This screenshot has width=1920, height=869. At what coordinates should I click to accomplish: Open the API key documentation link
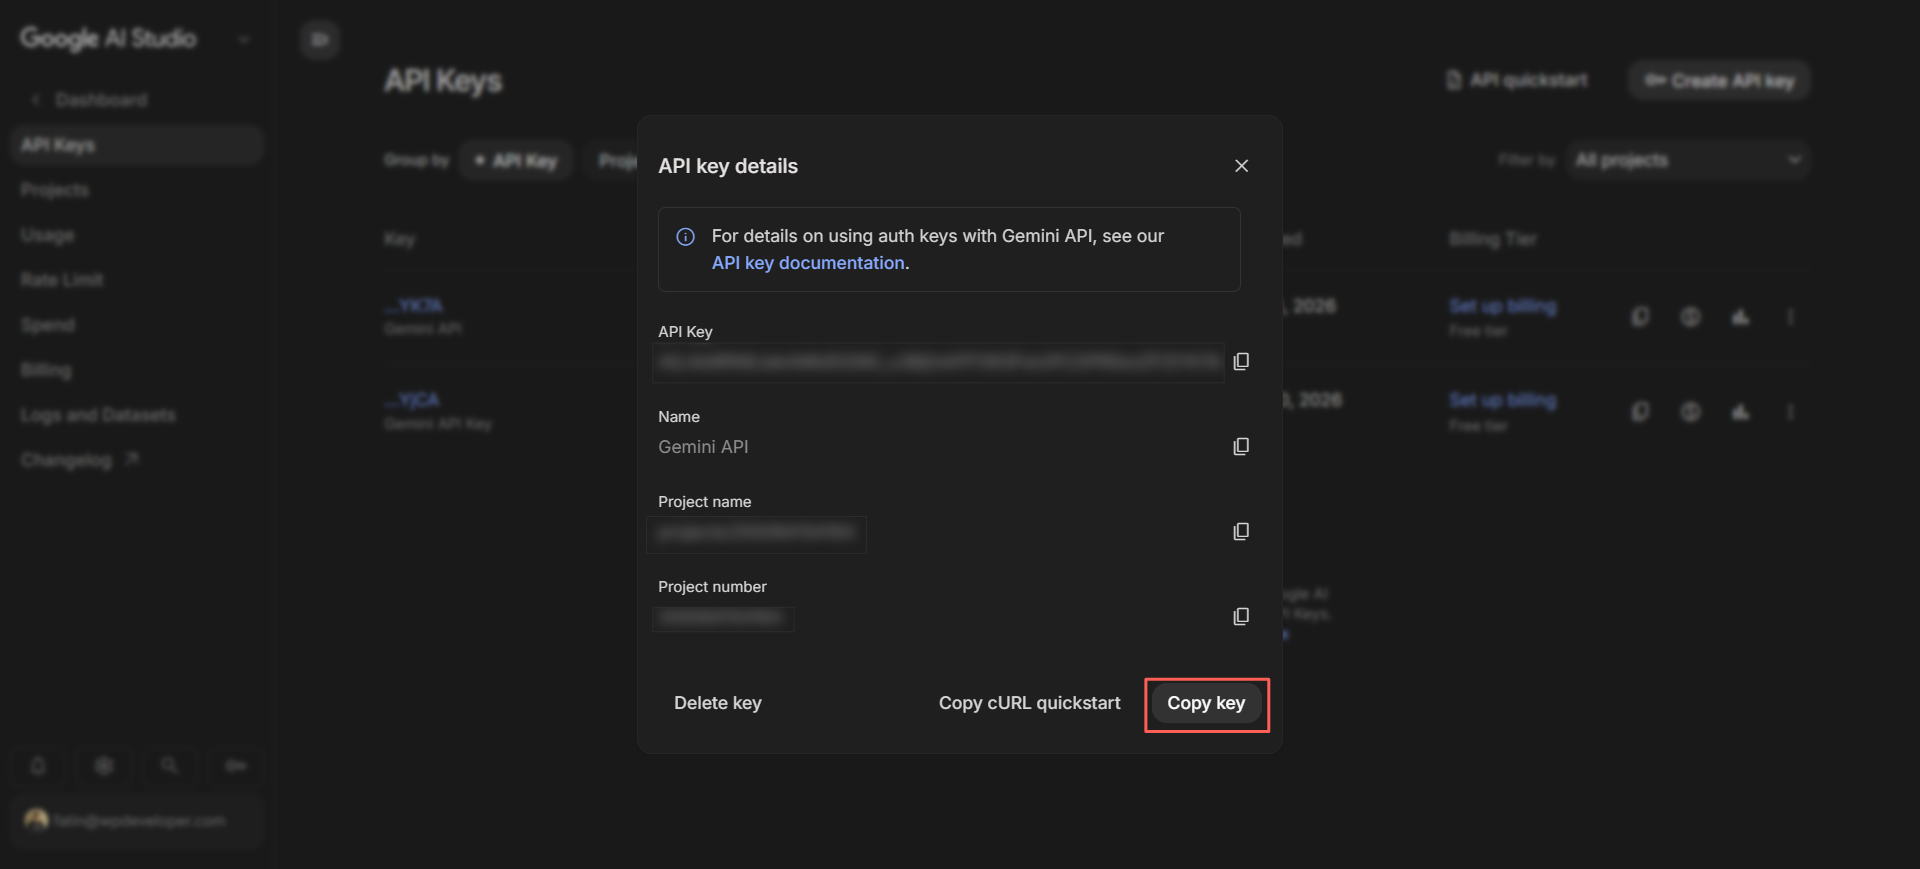click(808, 263)
